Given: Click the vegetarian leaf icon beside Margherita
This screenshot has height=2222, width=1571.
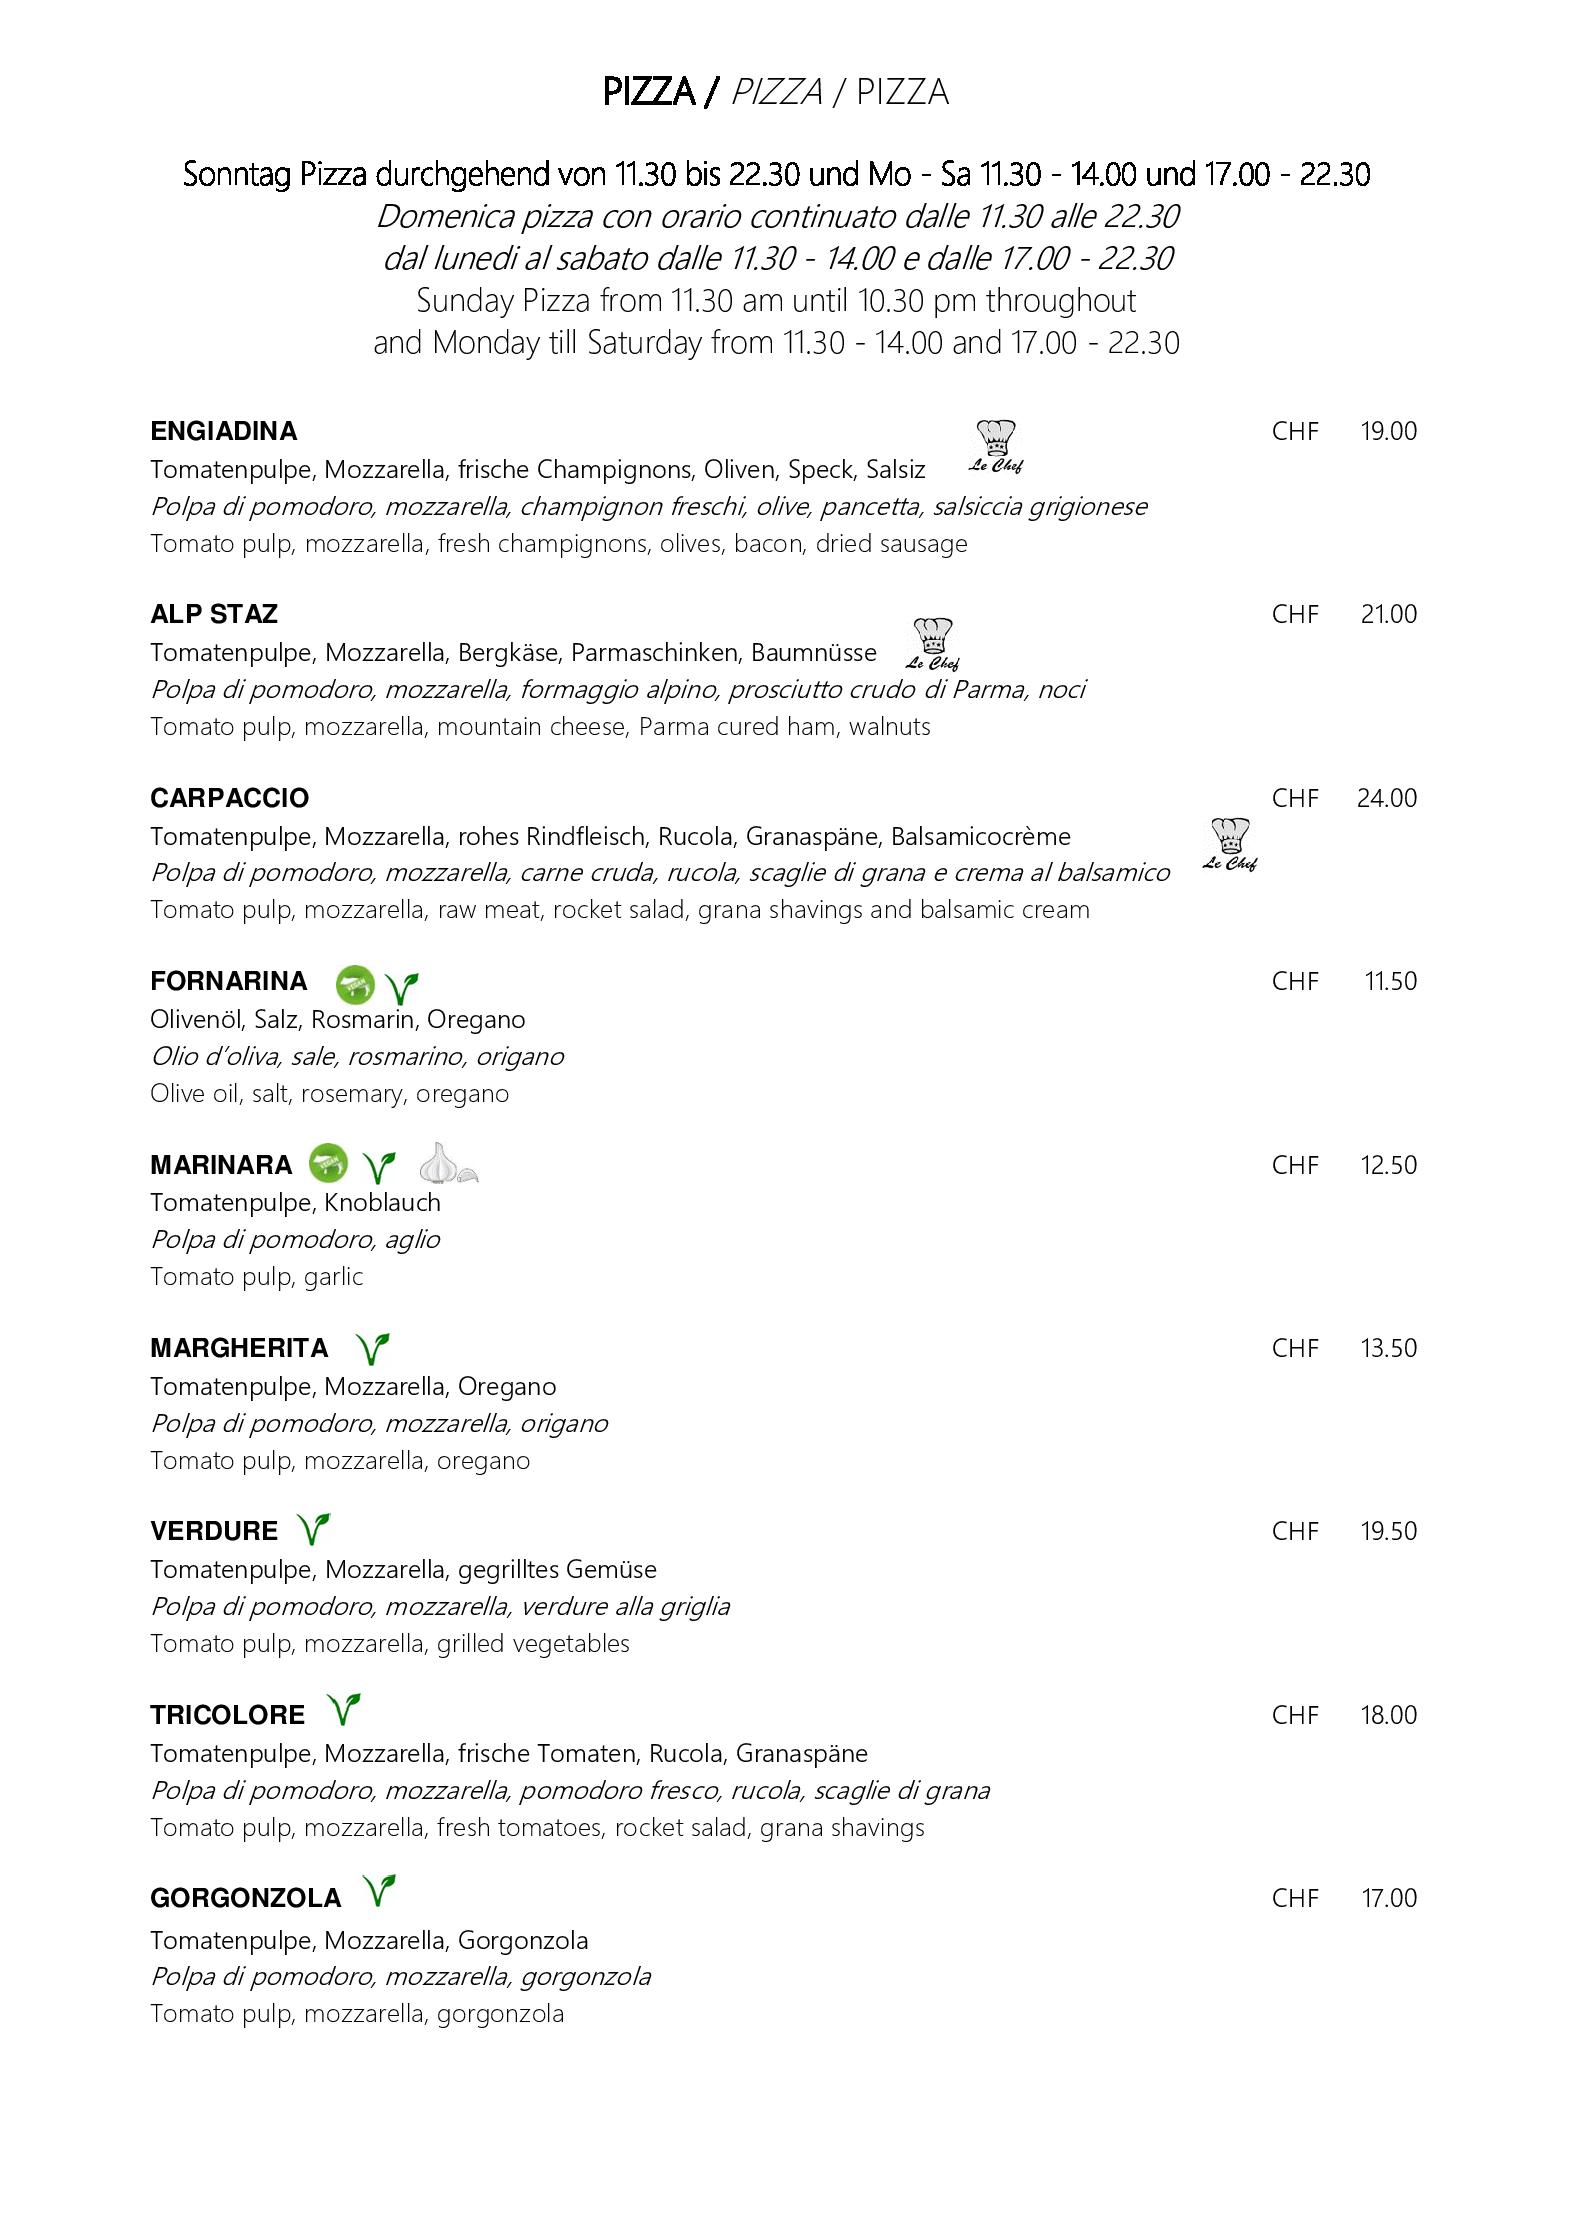Looking at the screenshot, I should tap(373, 1349).
